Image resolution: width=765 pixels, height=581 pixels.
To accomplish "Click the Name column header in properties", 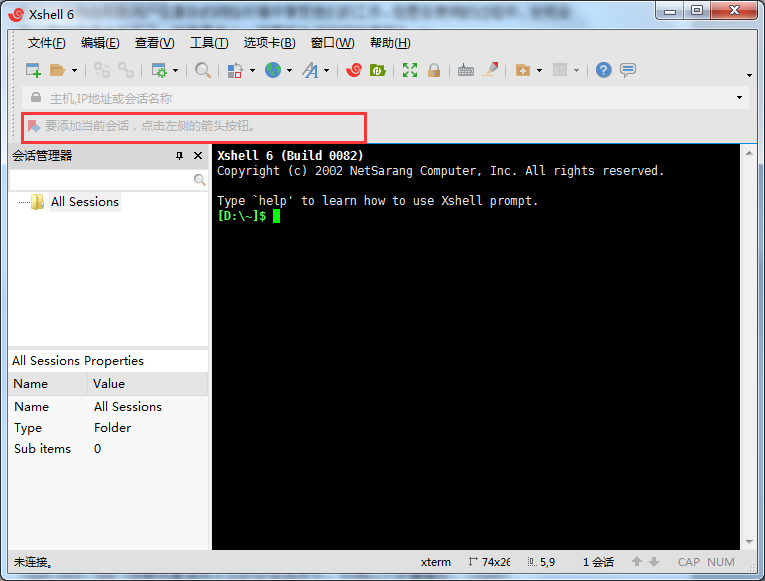I will coord(48,384).
